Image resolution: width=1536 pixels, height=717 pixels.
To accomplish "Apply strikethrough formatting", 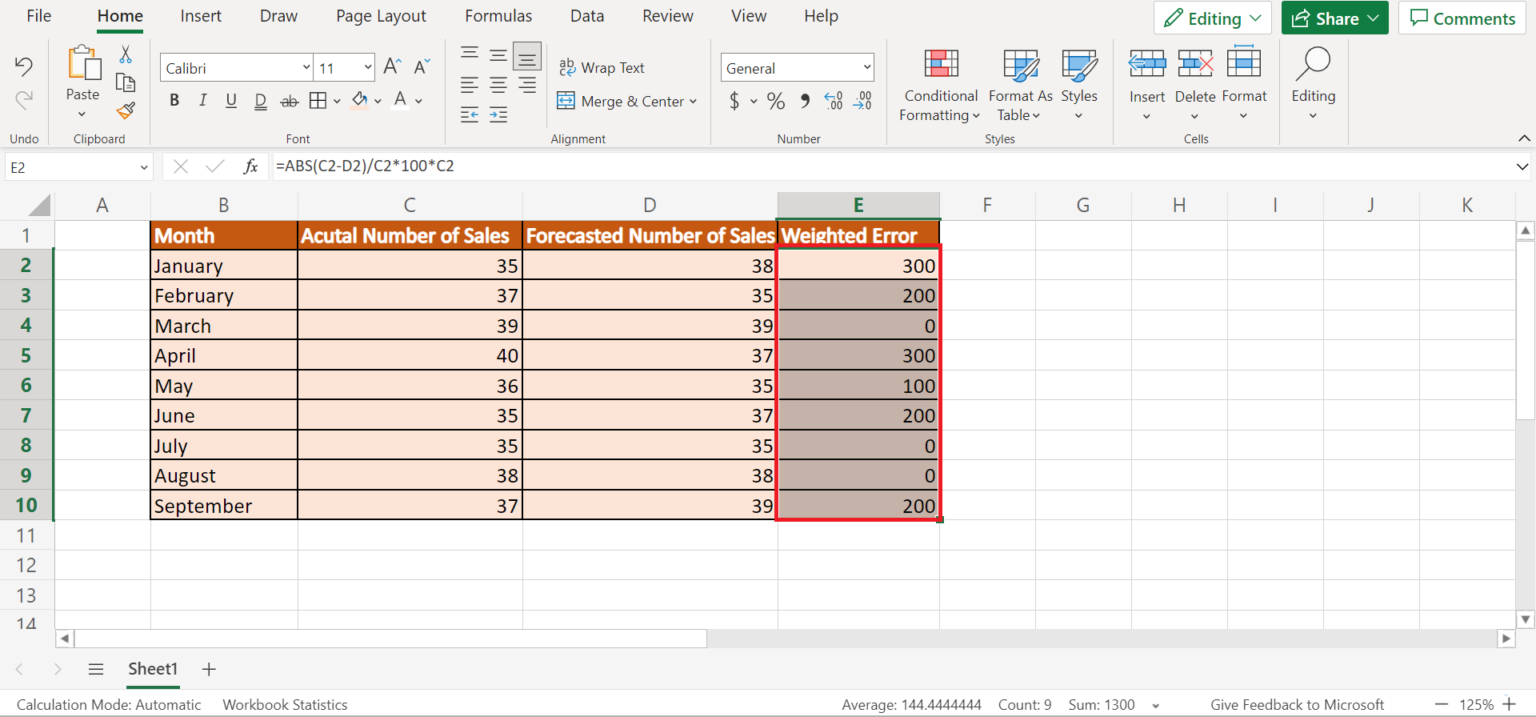I will (x=288, y=99).
